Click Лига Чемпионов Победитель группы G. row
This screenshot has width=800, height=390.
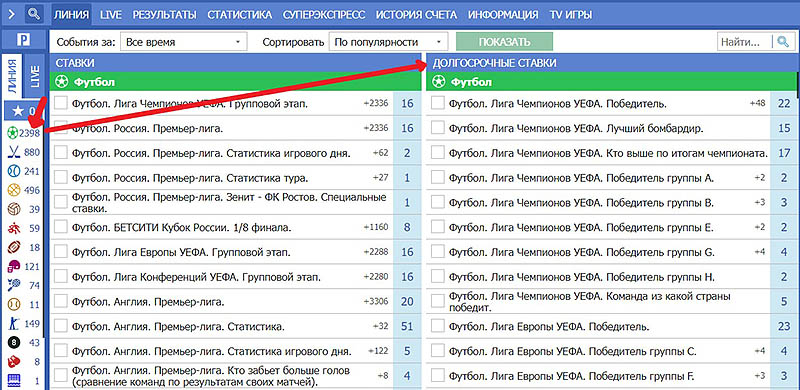coord(611,252)
